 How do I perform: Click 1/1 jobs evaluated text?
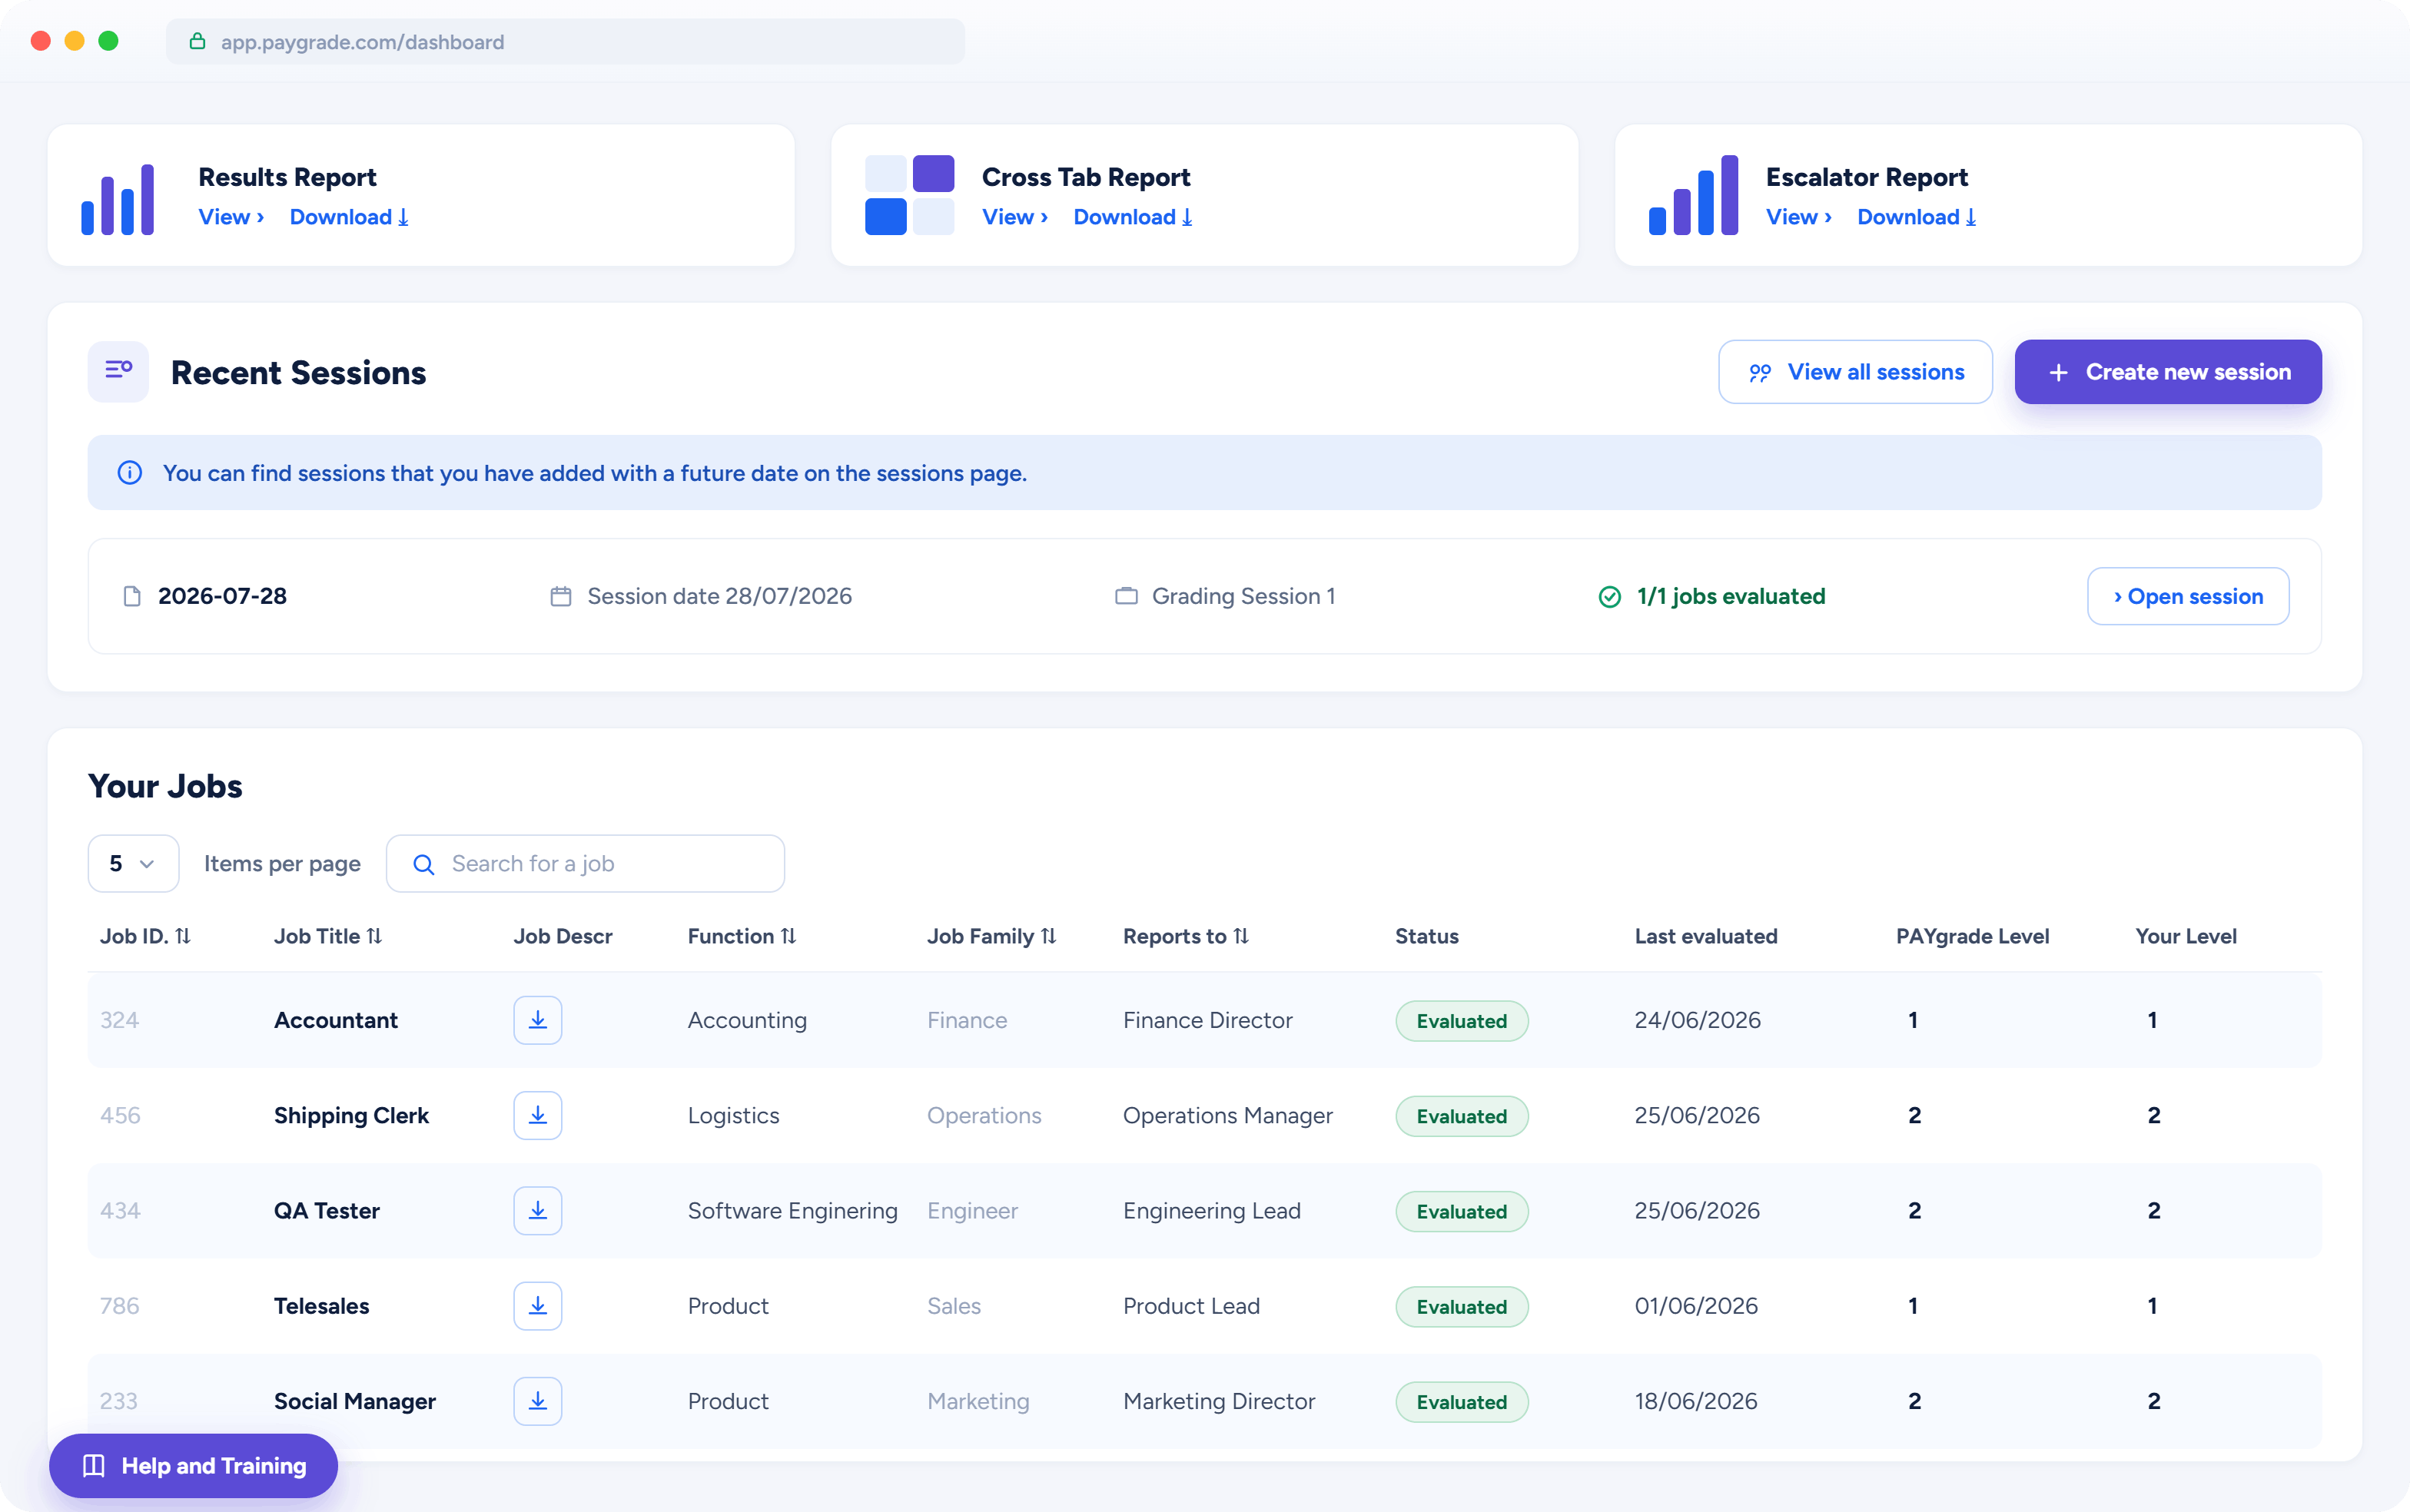(1731, 596)
